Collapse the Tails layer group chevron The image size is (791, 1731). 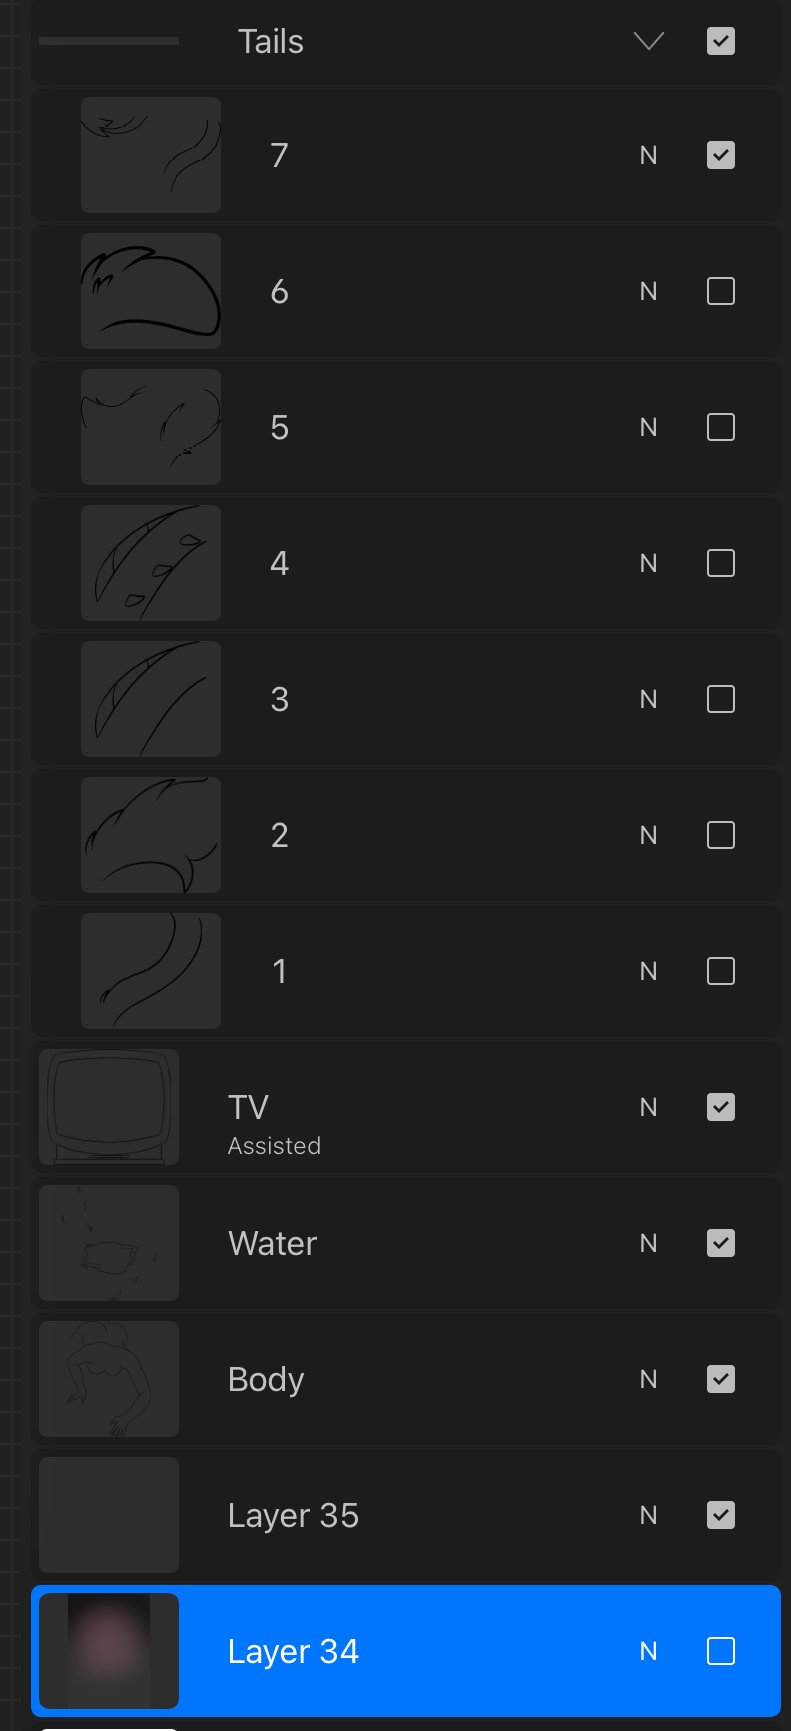(x=649, y=41)
